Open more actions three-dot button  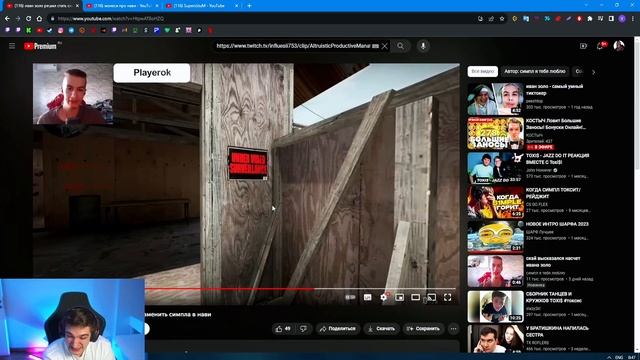point(453,329)
